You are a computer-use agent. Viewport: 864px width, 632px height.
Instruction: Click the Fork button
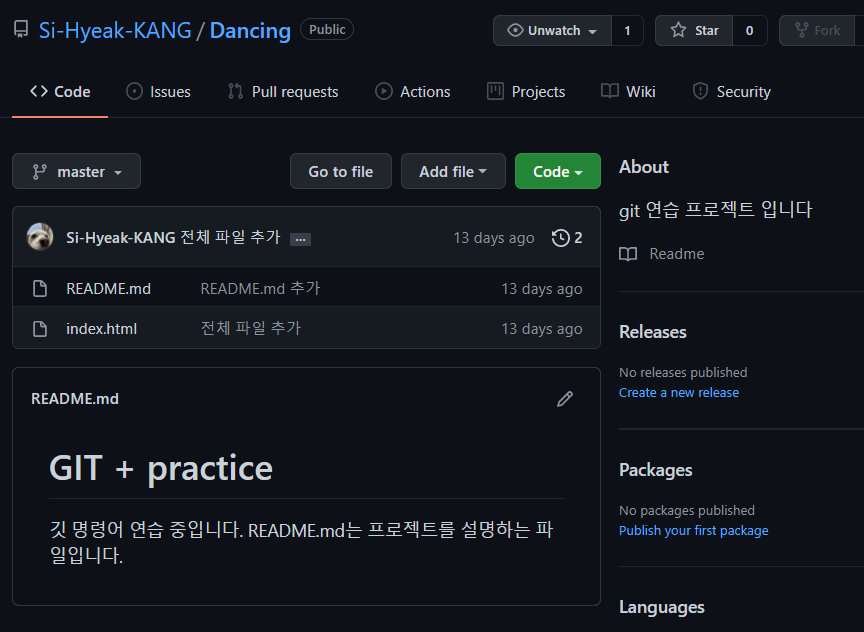(818, 30)
